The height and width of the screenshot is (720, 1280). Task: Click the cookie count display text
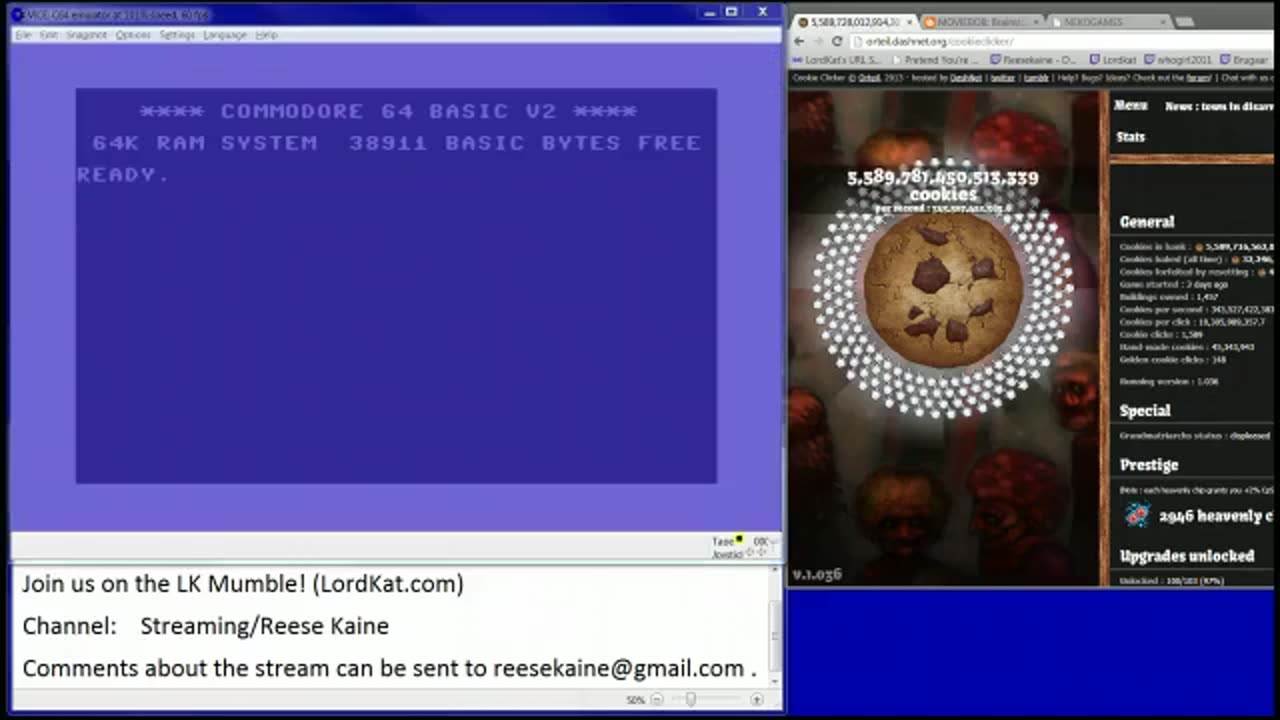pyautogui.click(x=943, y=186)
